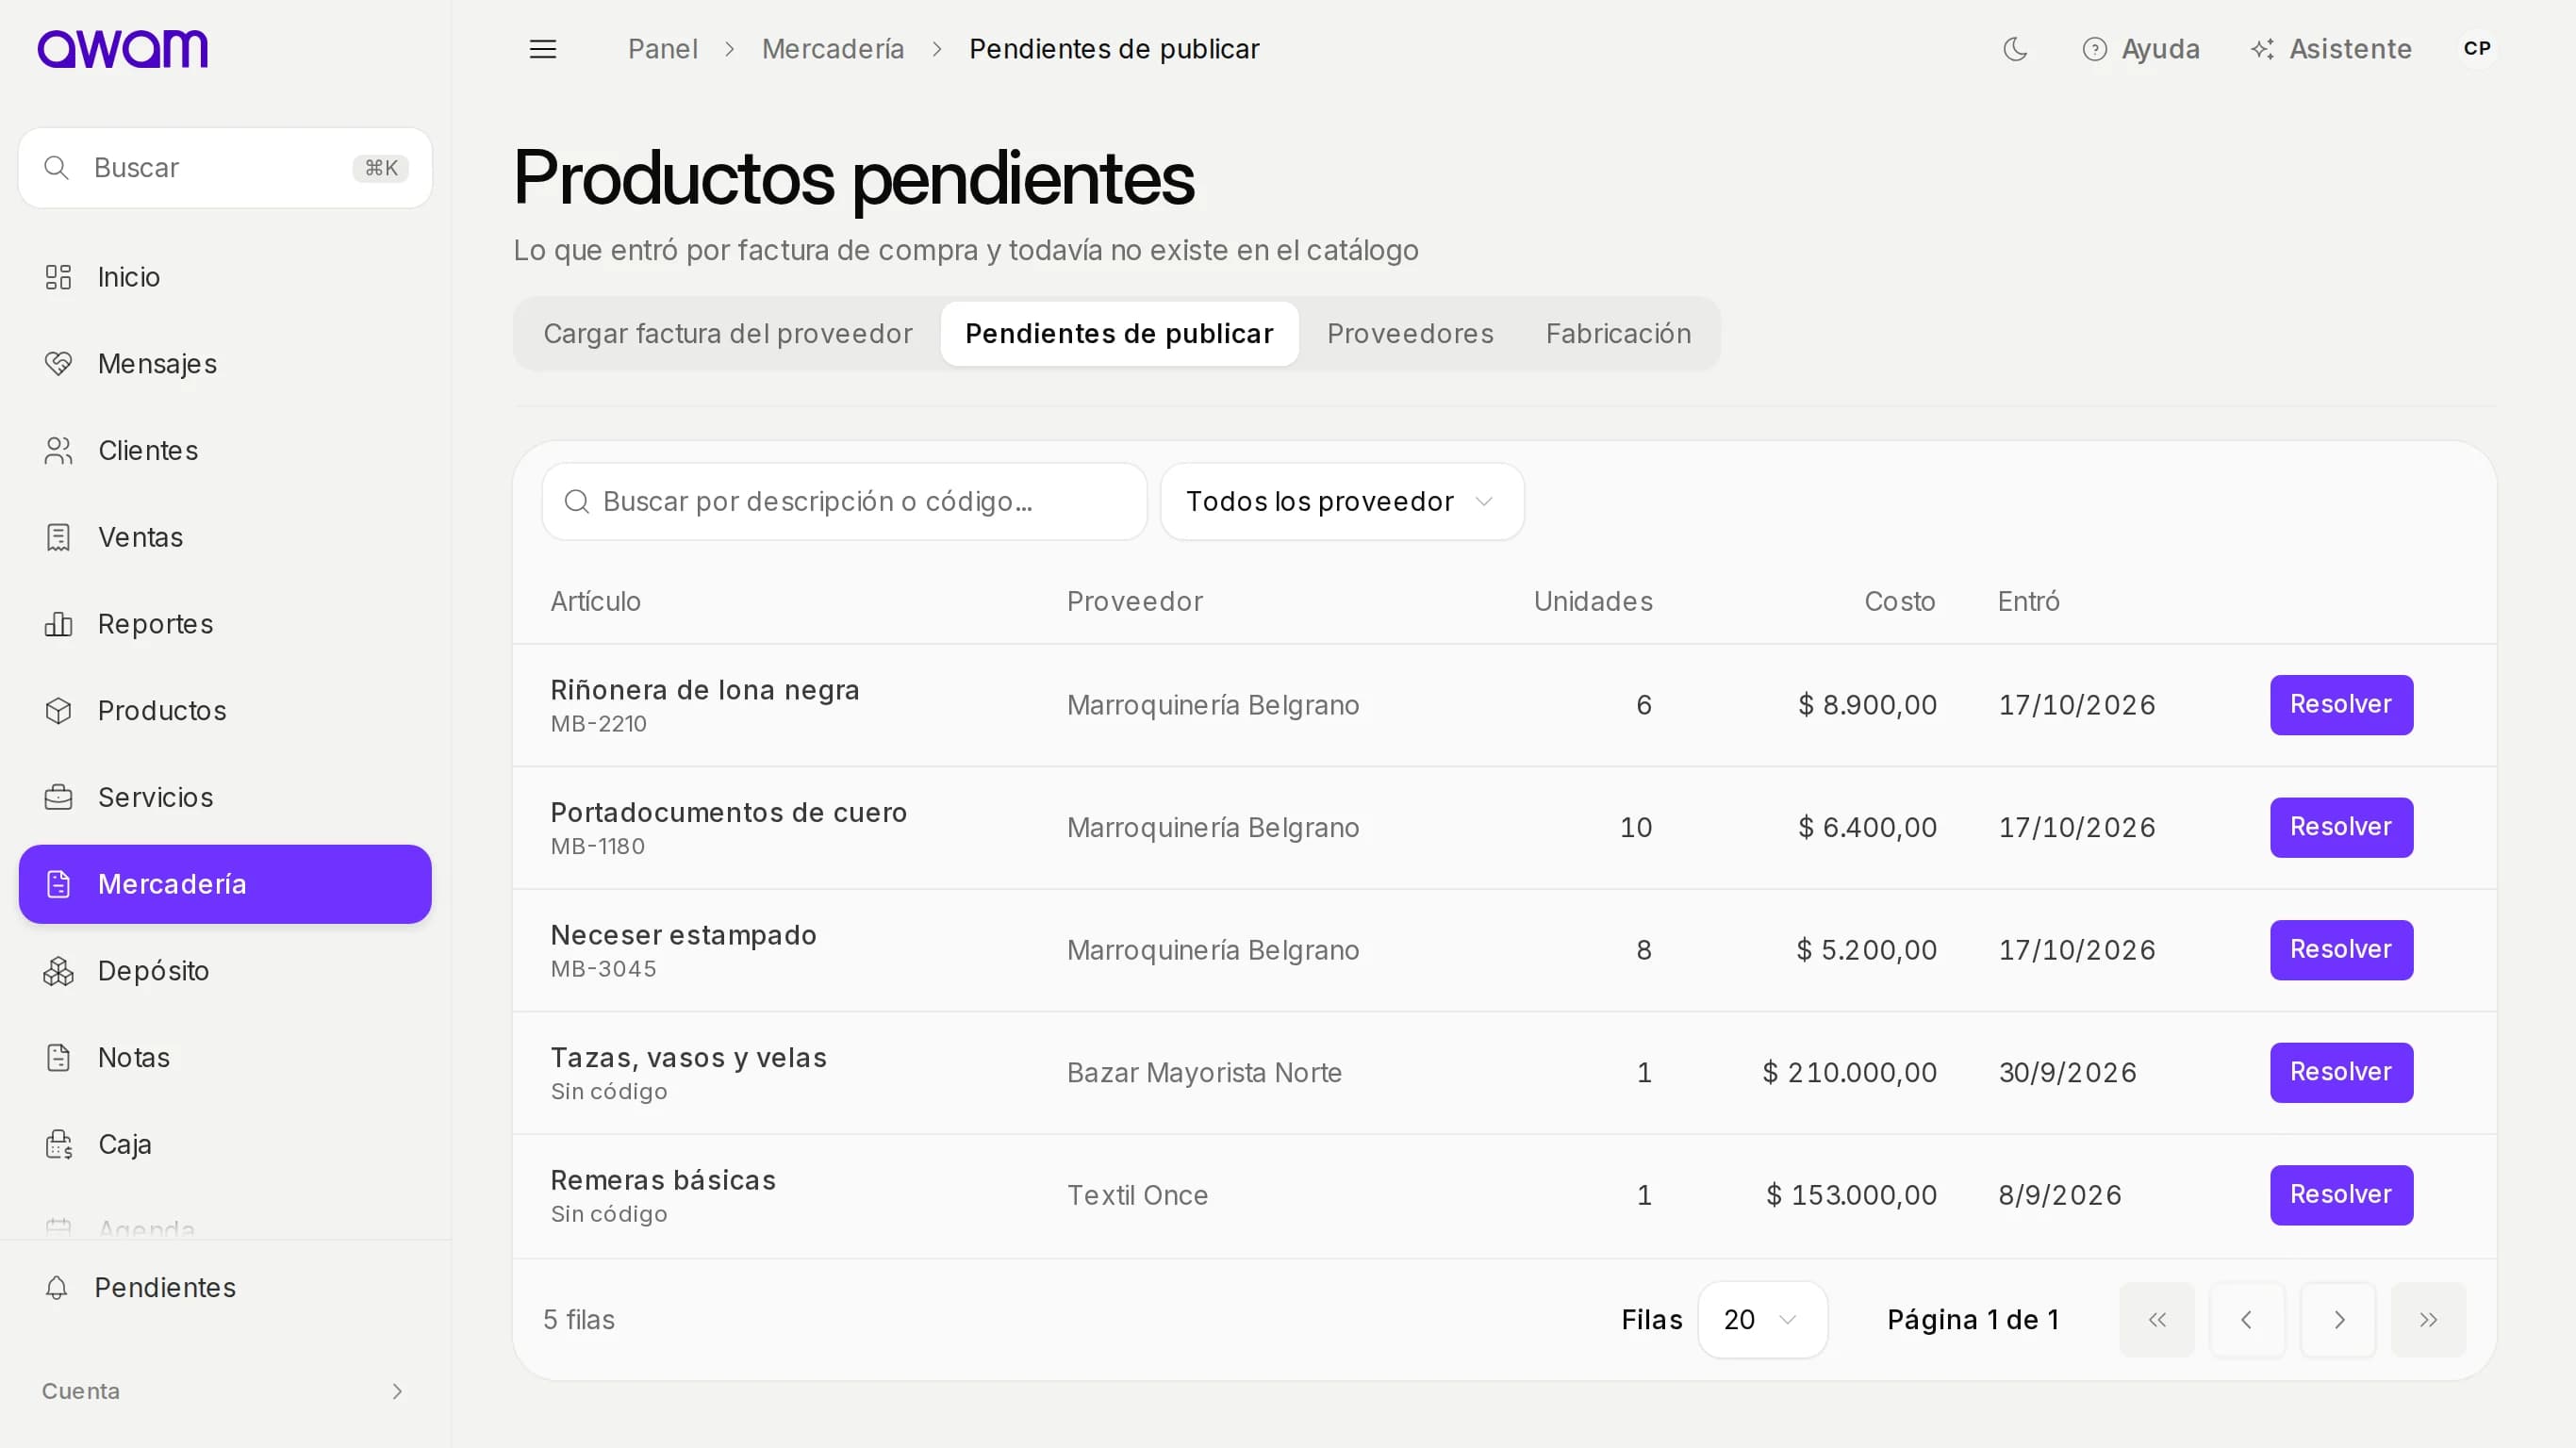The height and width of the screenshot is (1448, 2576).
Task: Resolve Tazas, vasos y velas
Action: (x=2340, y=1073)
